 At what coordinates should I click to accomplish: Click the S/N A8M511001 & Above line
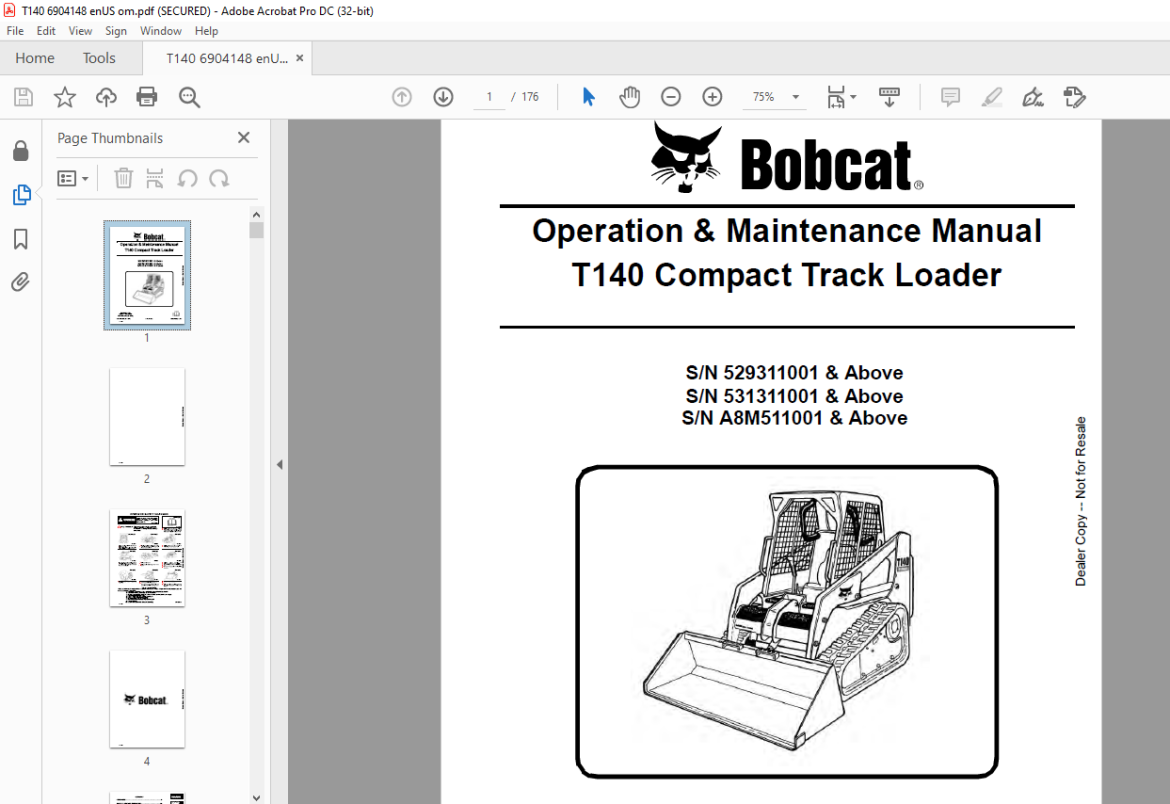[x=794, y=418]
